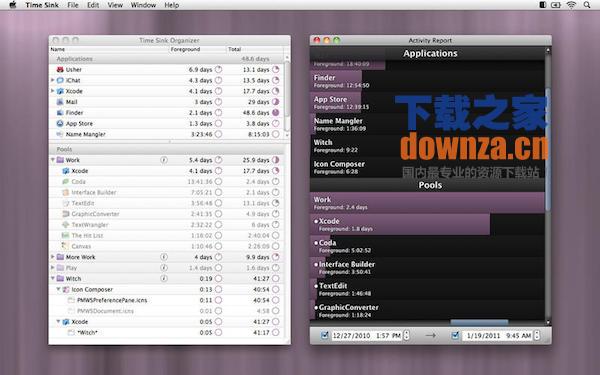Viewport: 600px width, 375px height.
Task: Select the Work bar in Activity Report Pools
Action: [427, 203]
